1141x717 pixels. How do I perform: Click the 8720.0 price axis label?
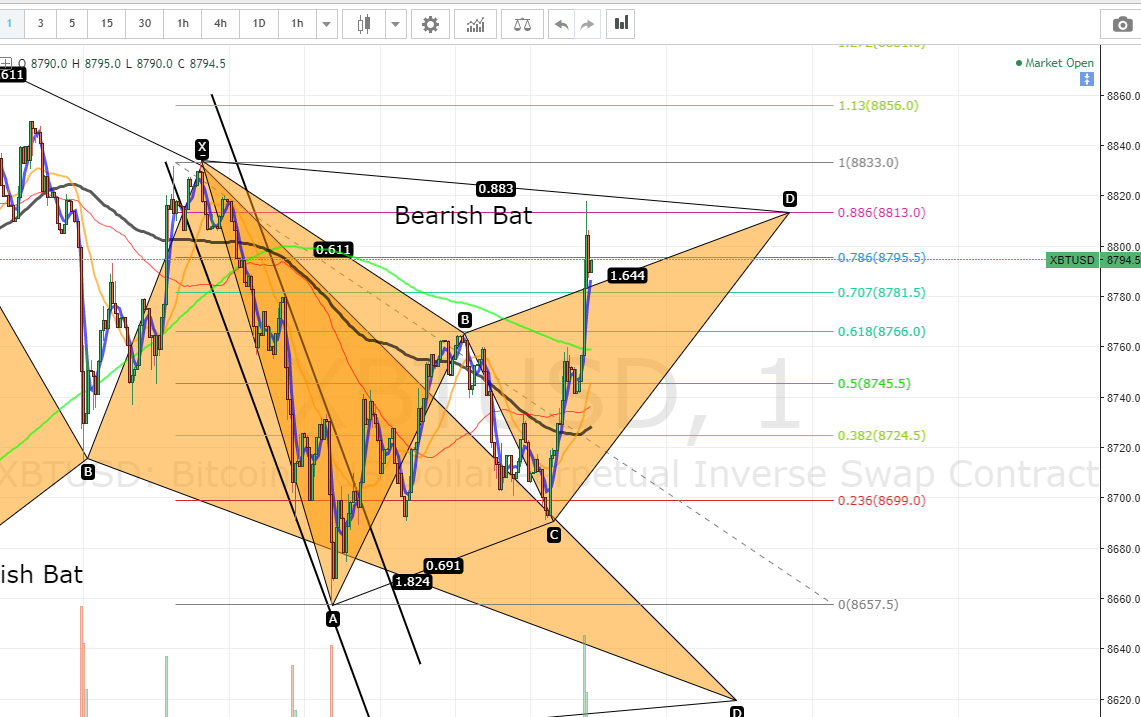(1123, 448)
